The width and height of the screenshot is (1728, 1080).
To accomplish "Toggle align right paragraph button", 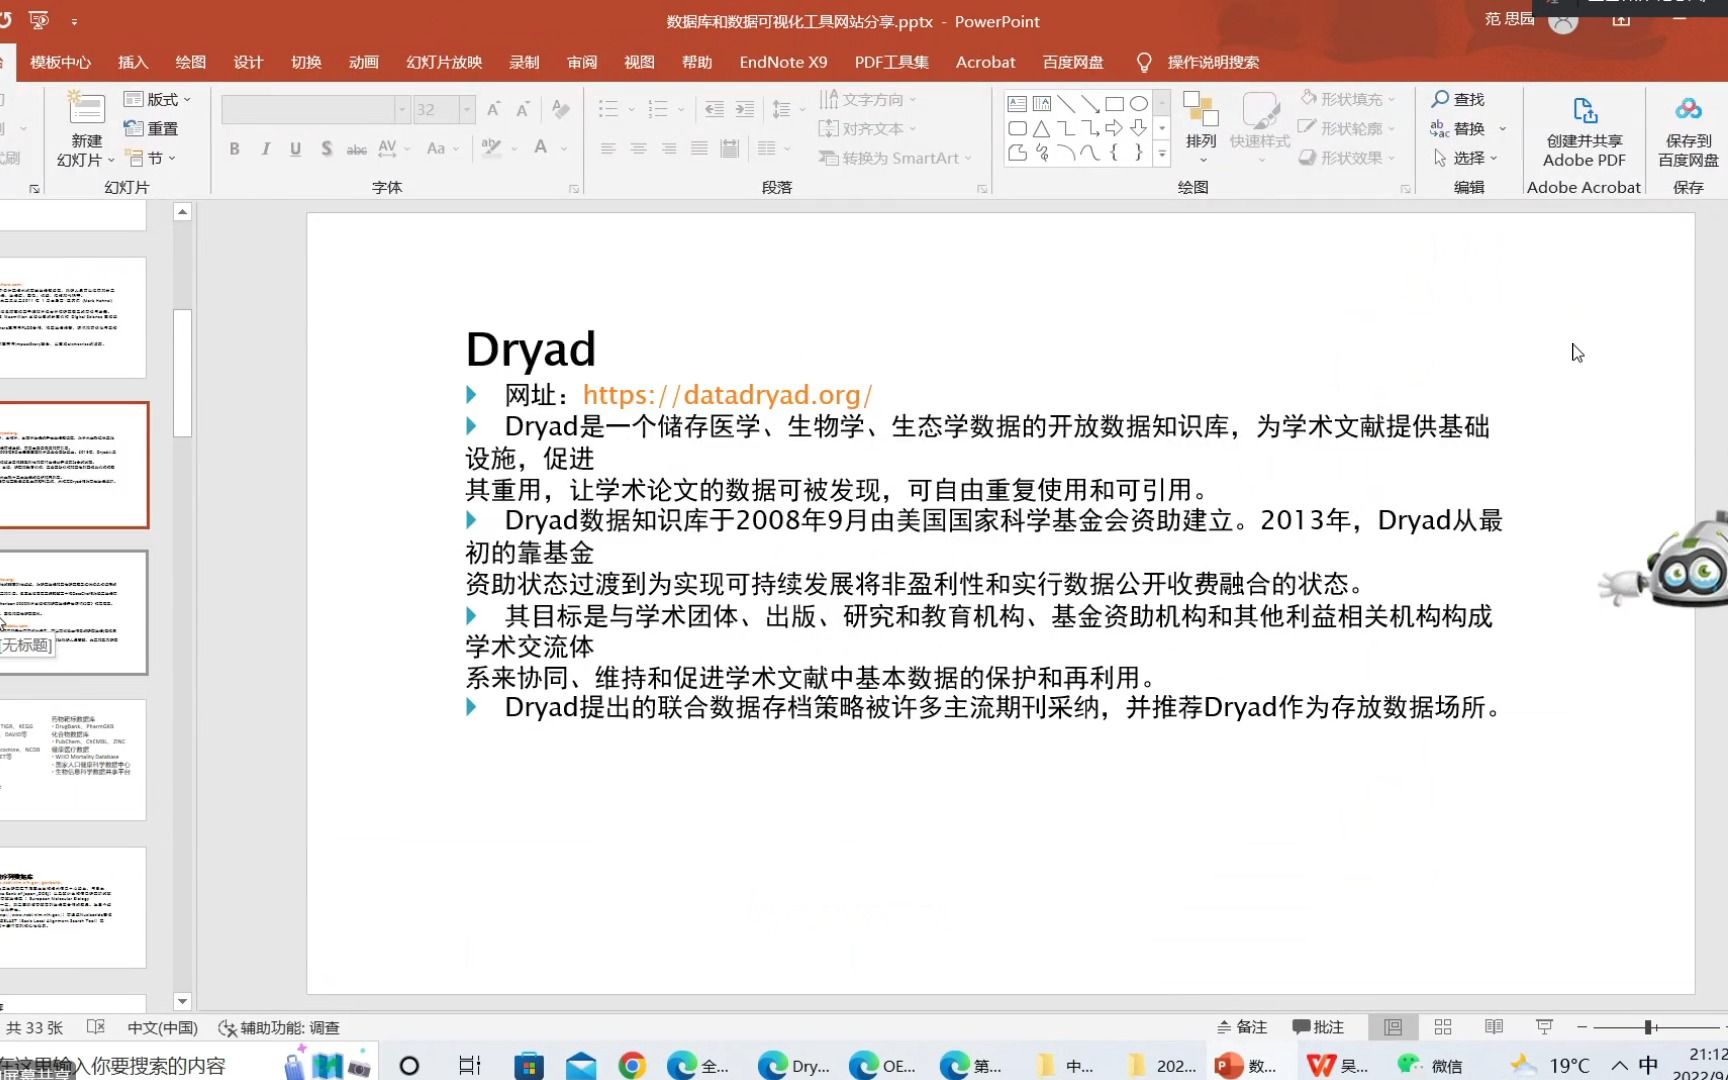I will pos(669,149).
